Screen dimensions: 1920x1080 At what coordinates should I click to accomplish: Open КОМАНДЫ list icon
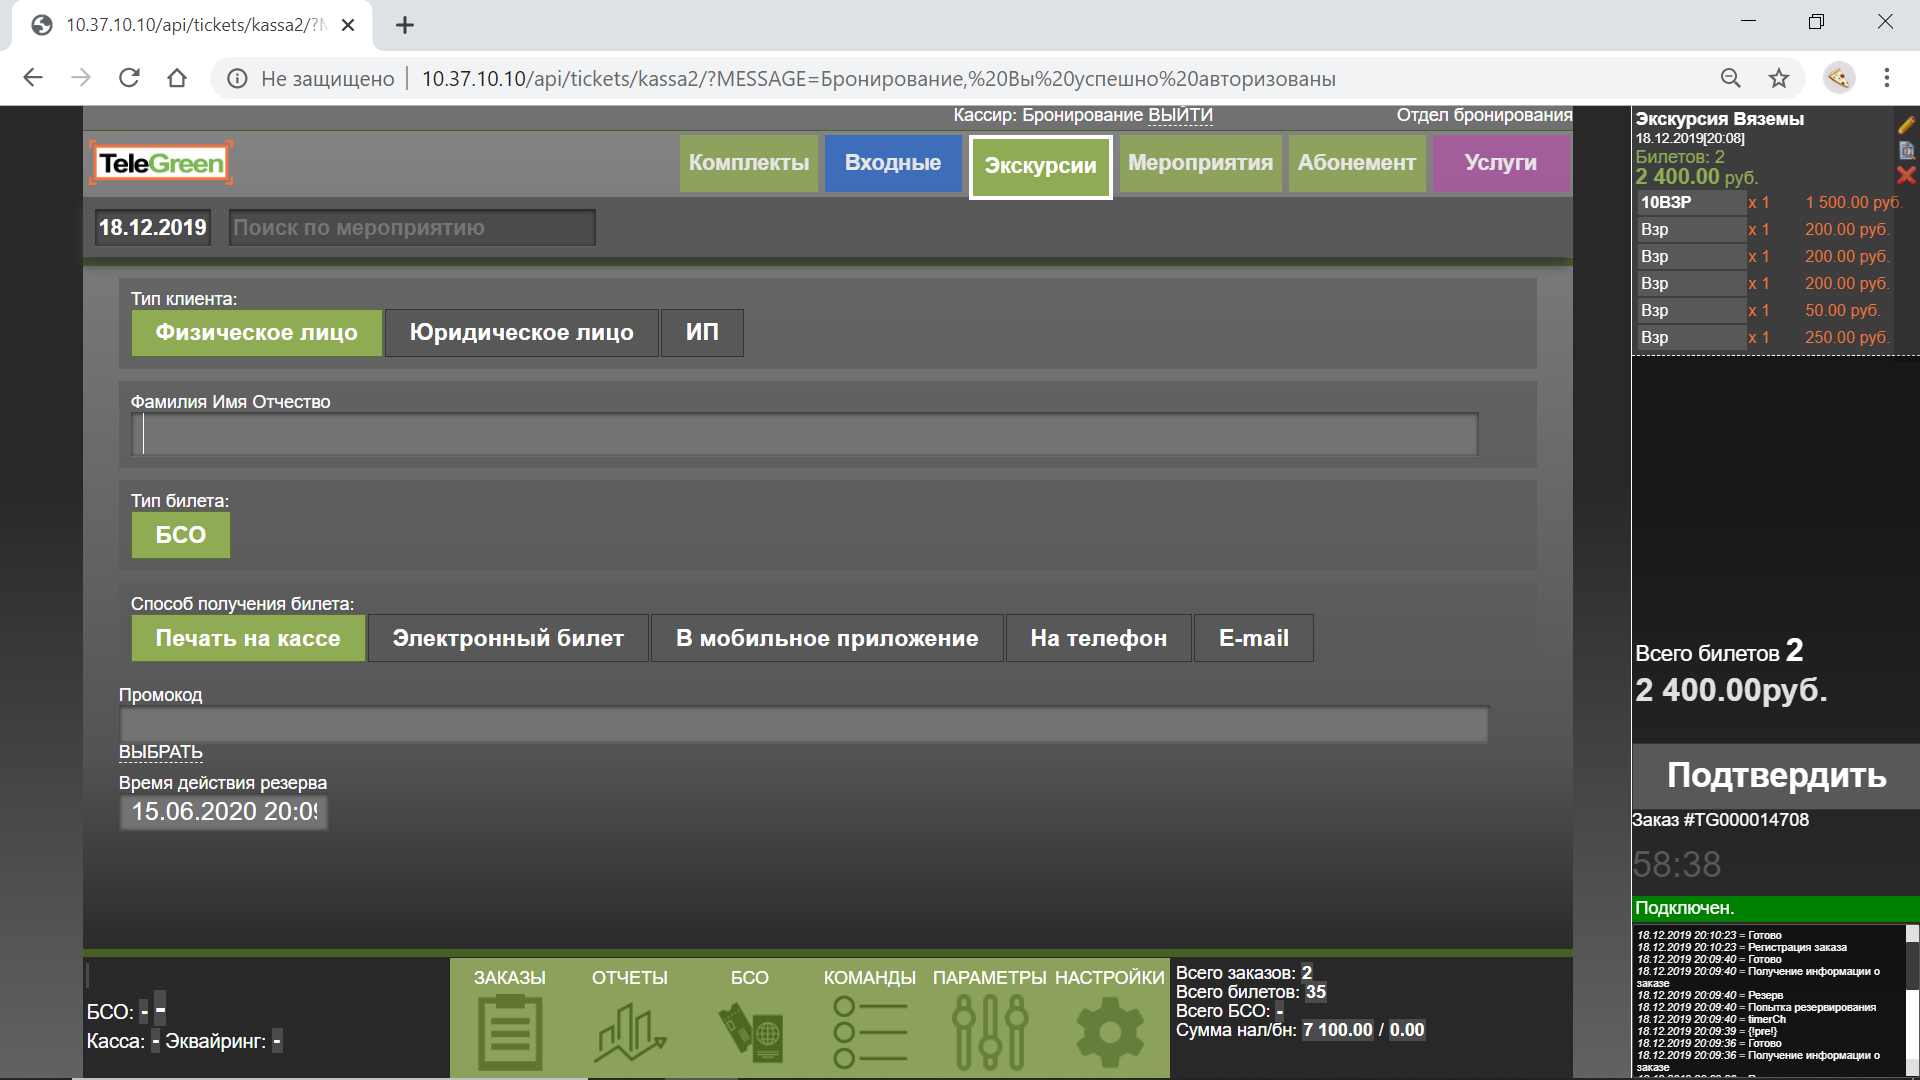pos(869,1032)
